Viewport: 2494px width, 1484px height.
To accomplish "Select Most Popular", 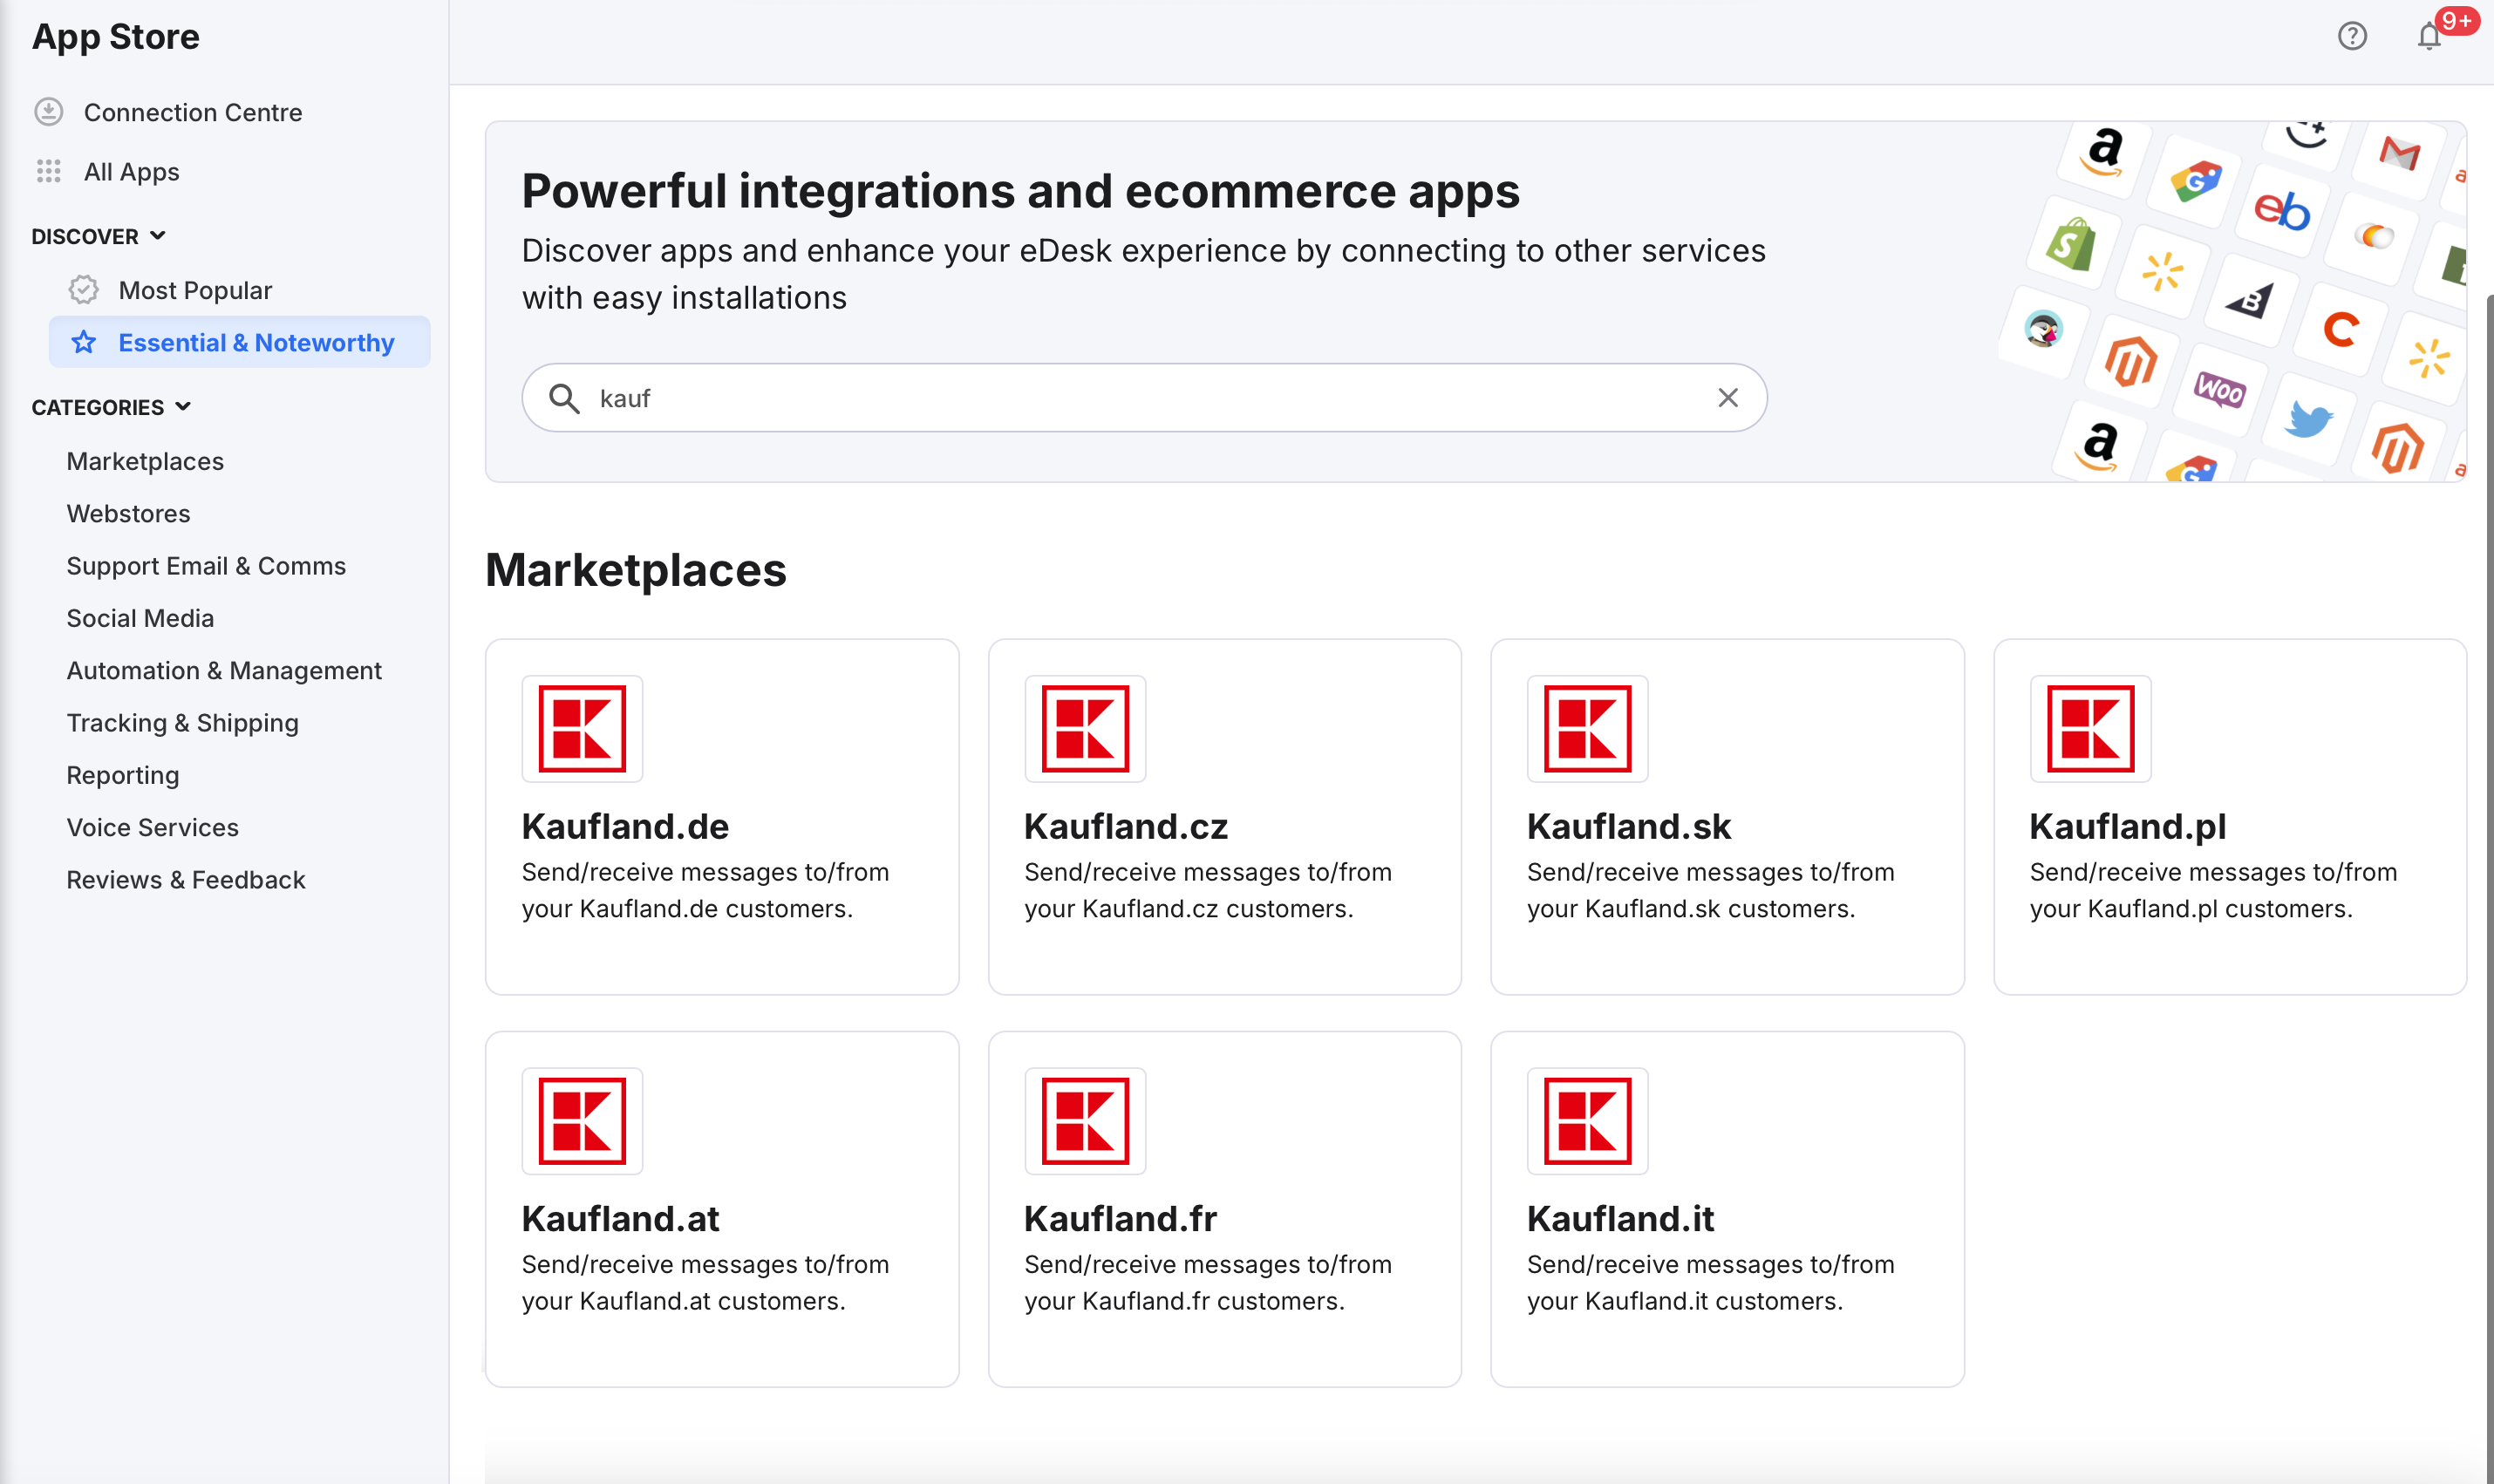I will click(196, 290).
